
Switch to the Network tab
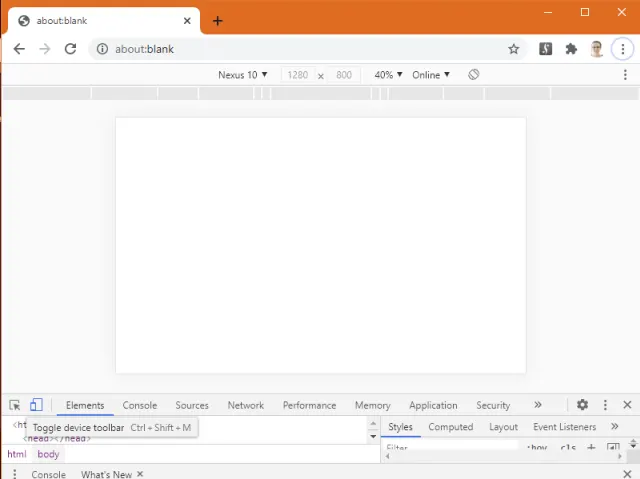point(245,405)
